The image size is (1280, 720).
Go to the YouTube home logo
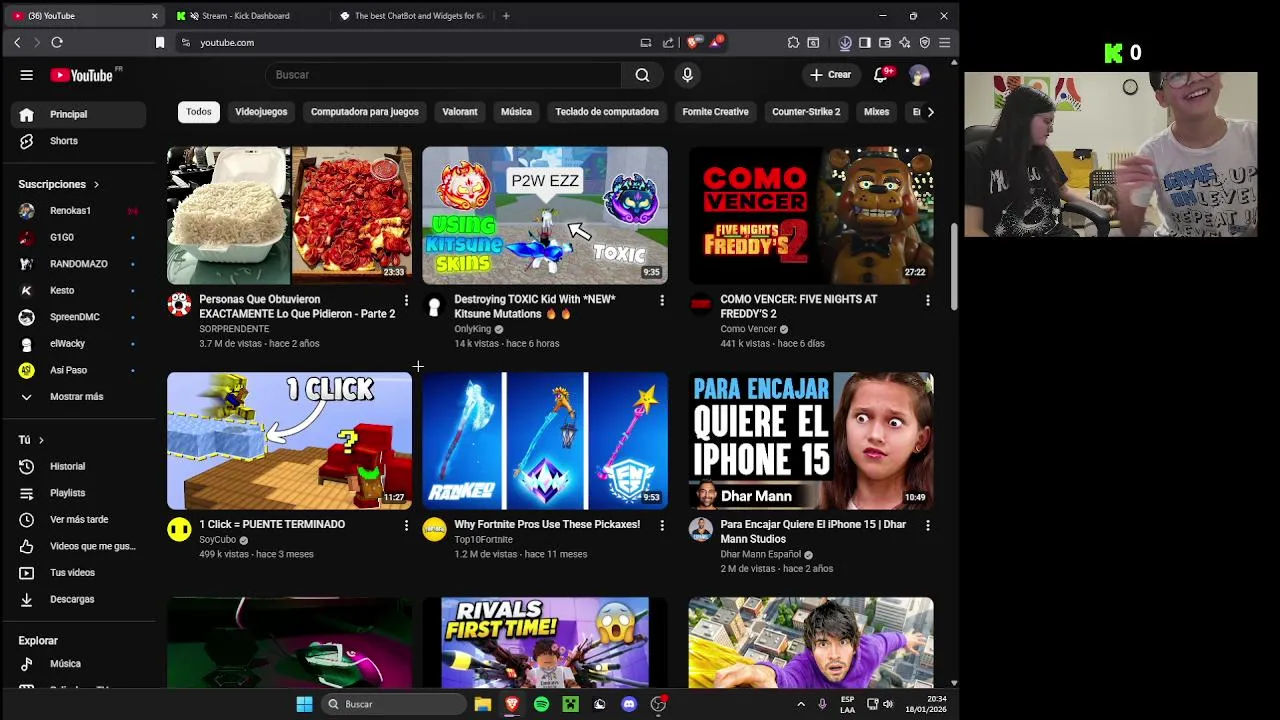[x=82, y=75]
